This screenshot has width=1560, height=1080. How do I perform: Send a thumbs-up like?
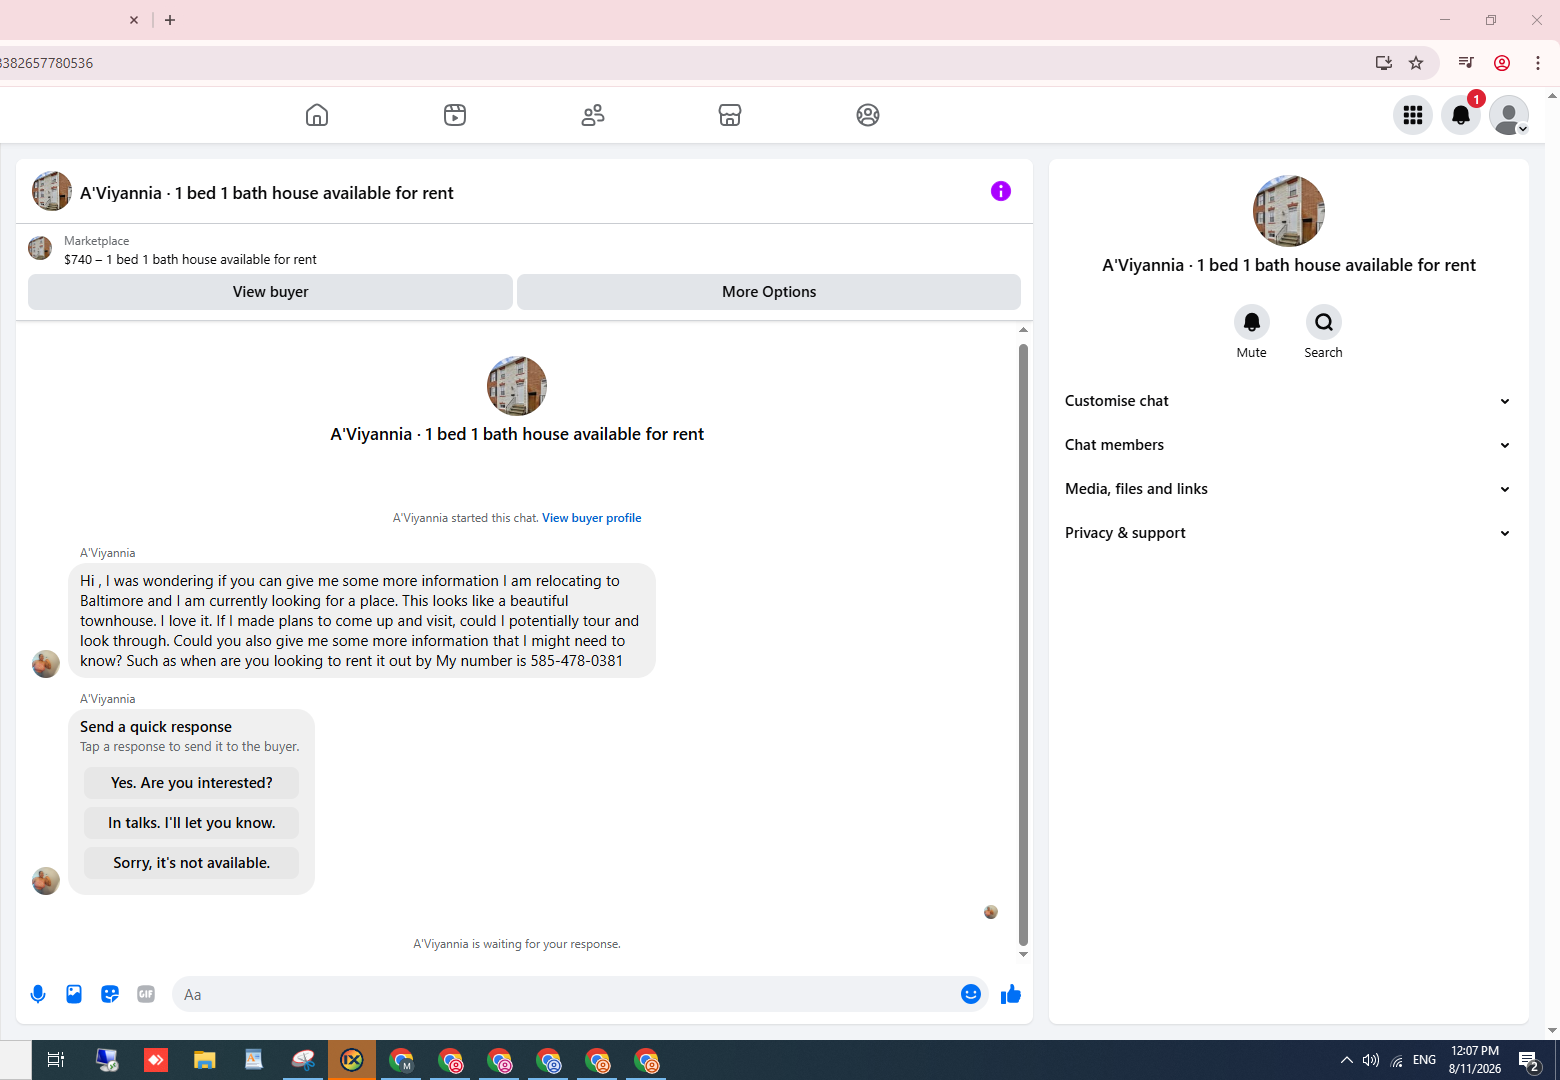[x=1011, y=994]
